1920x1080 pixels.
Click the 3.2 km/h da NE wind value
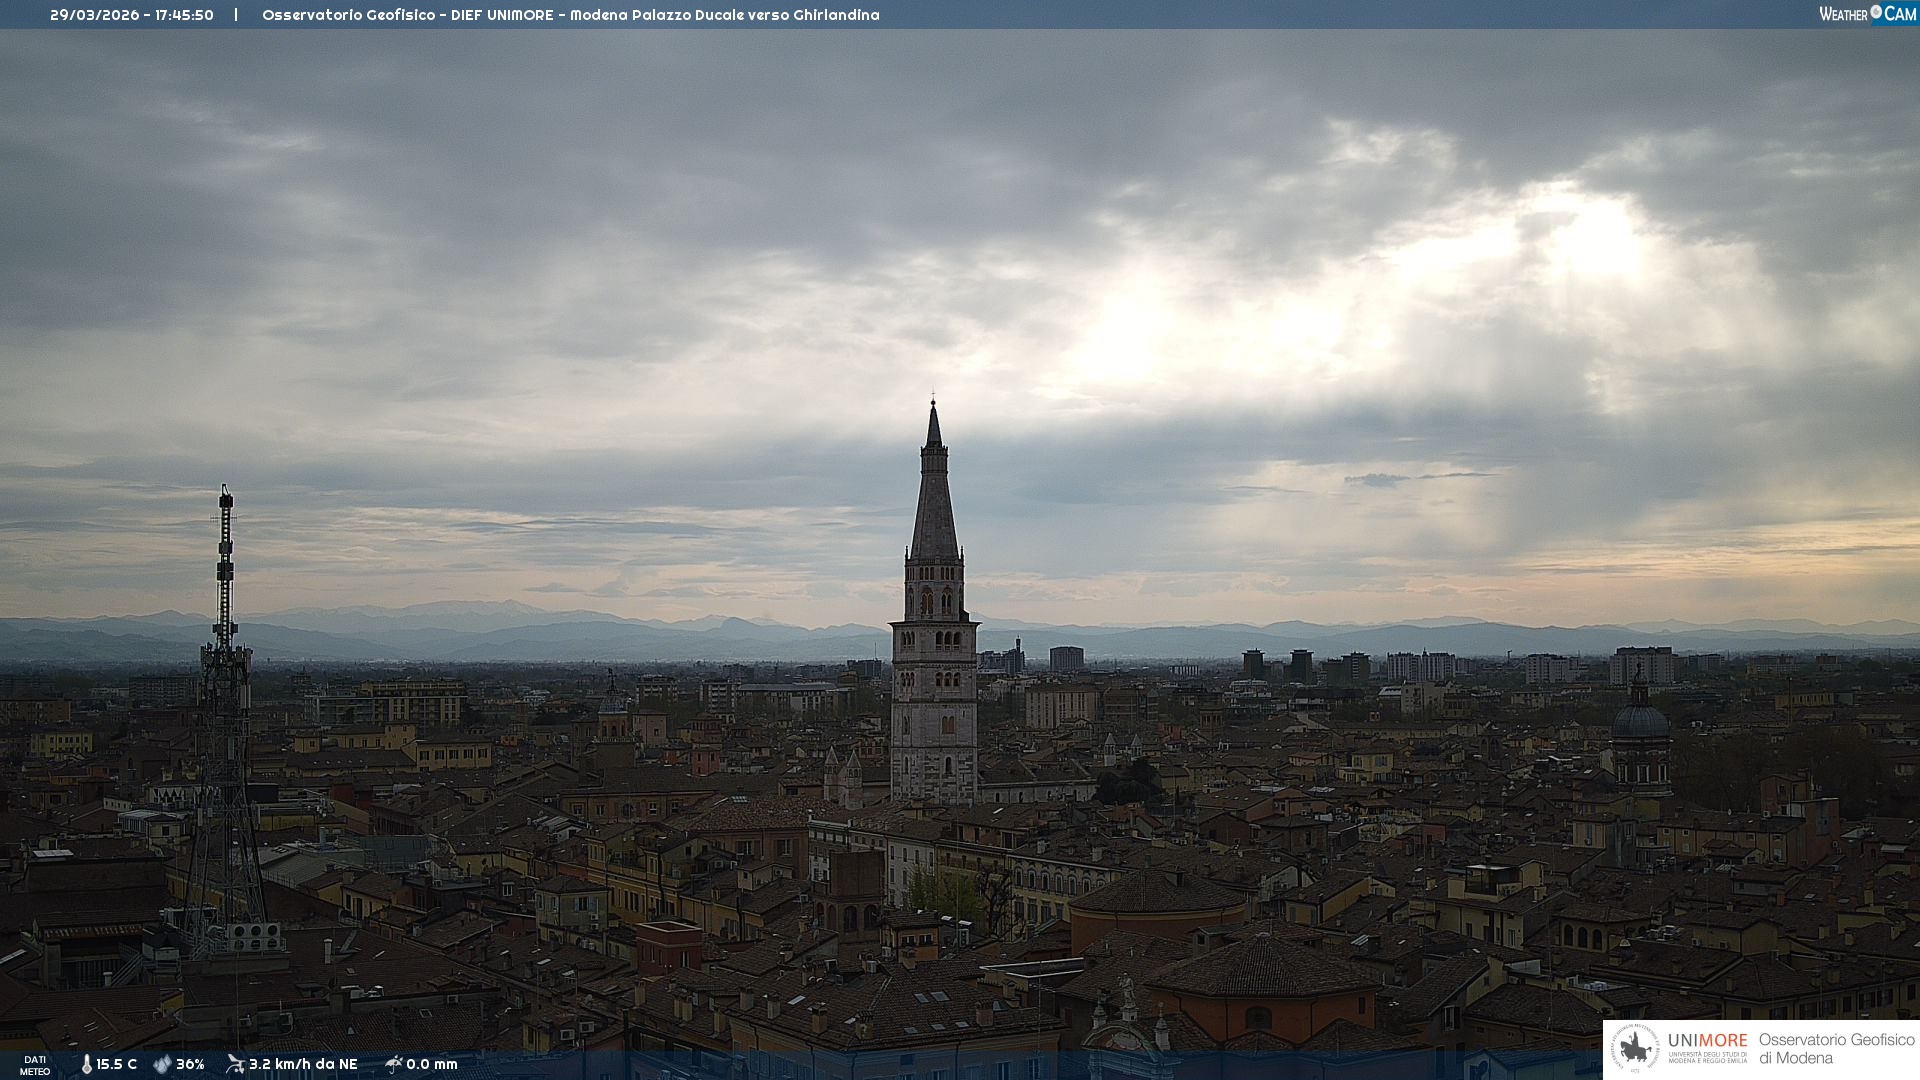[x=303, y=1064]
